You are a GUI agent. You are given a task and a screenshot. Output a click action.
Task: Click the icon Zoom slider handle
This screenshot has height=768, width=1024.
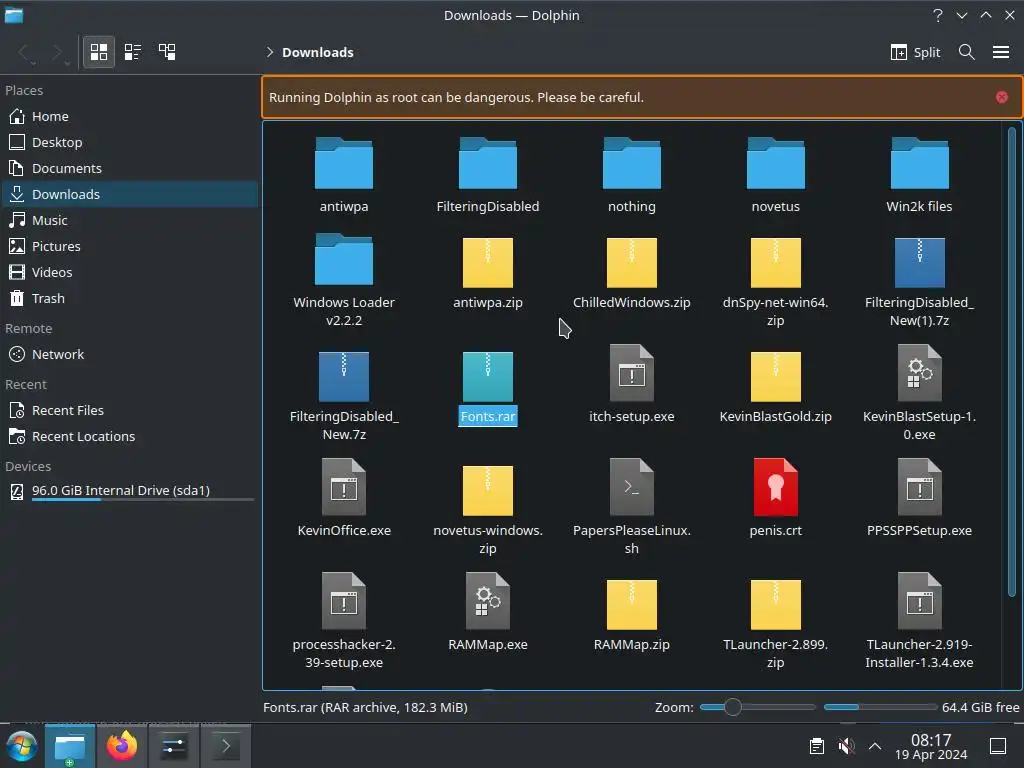pyautogui.click(x=733, y=707)
